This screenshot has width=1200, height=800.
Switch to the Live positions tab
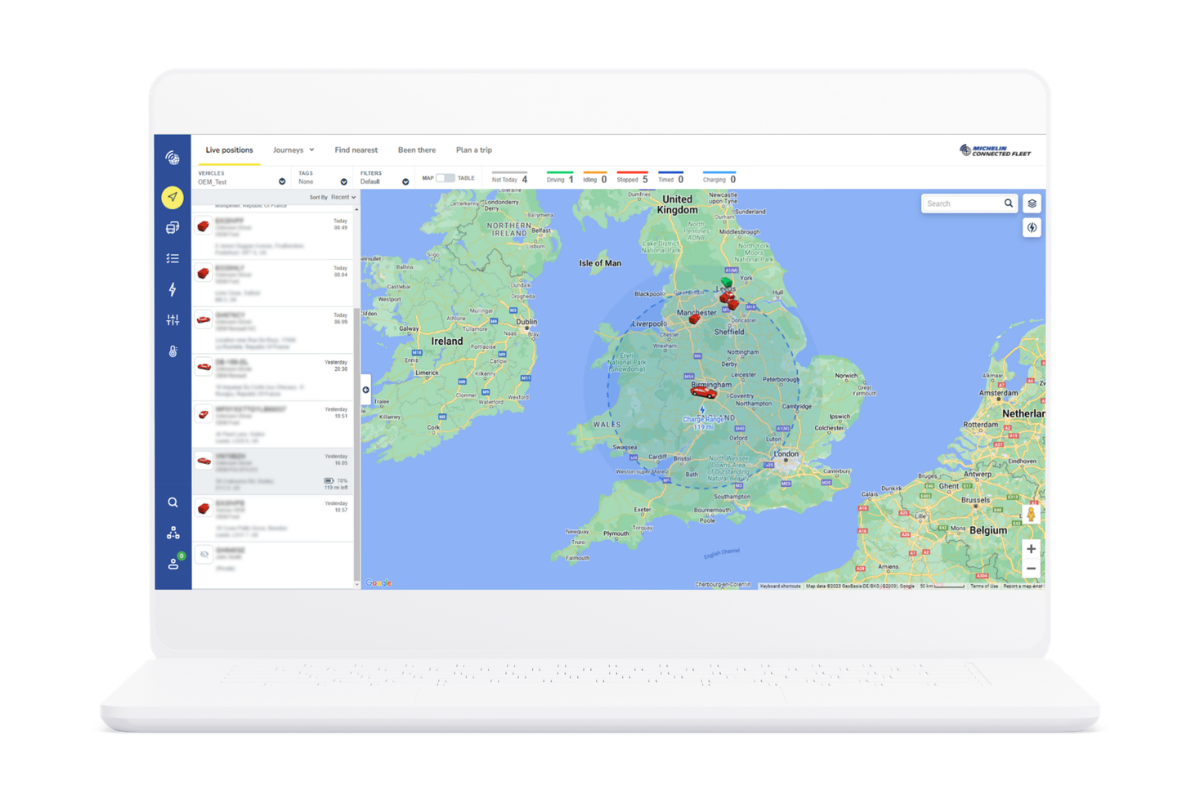229,150
